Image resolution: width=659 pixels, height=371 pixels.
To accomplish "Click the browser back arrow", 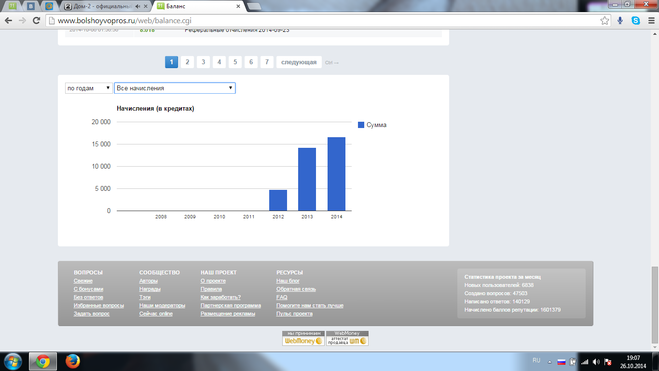I will [8, 21].
